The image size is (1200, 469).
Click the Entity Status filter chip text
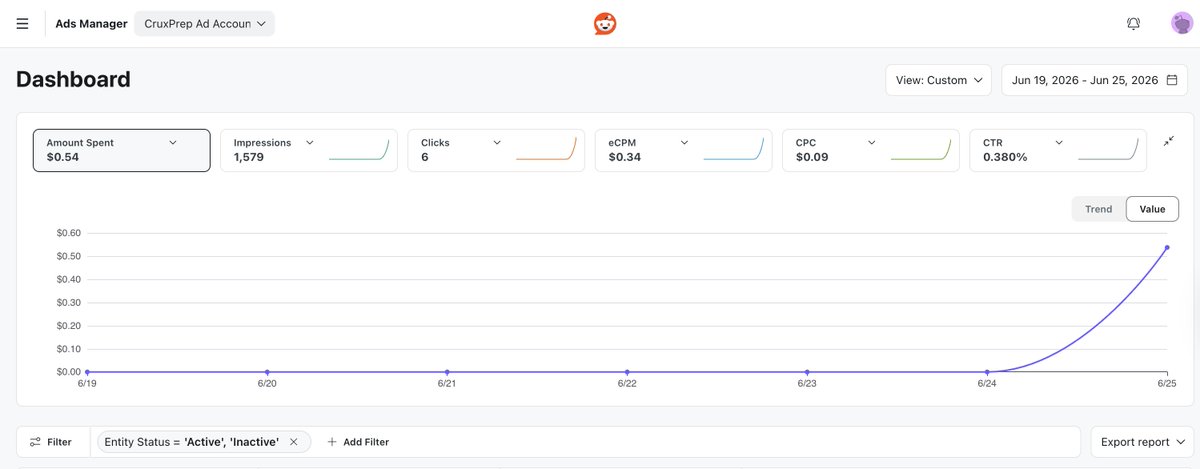tap(191, 441)
